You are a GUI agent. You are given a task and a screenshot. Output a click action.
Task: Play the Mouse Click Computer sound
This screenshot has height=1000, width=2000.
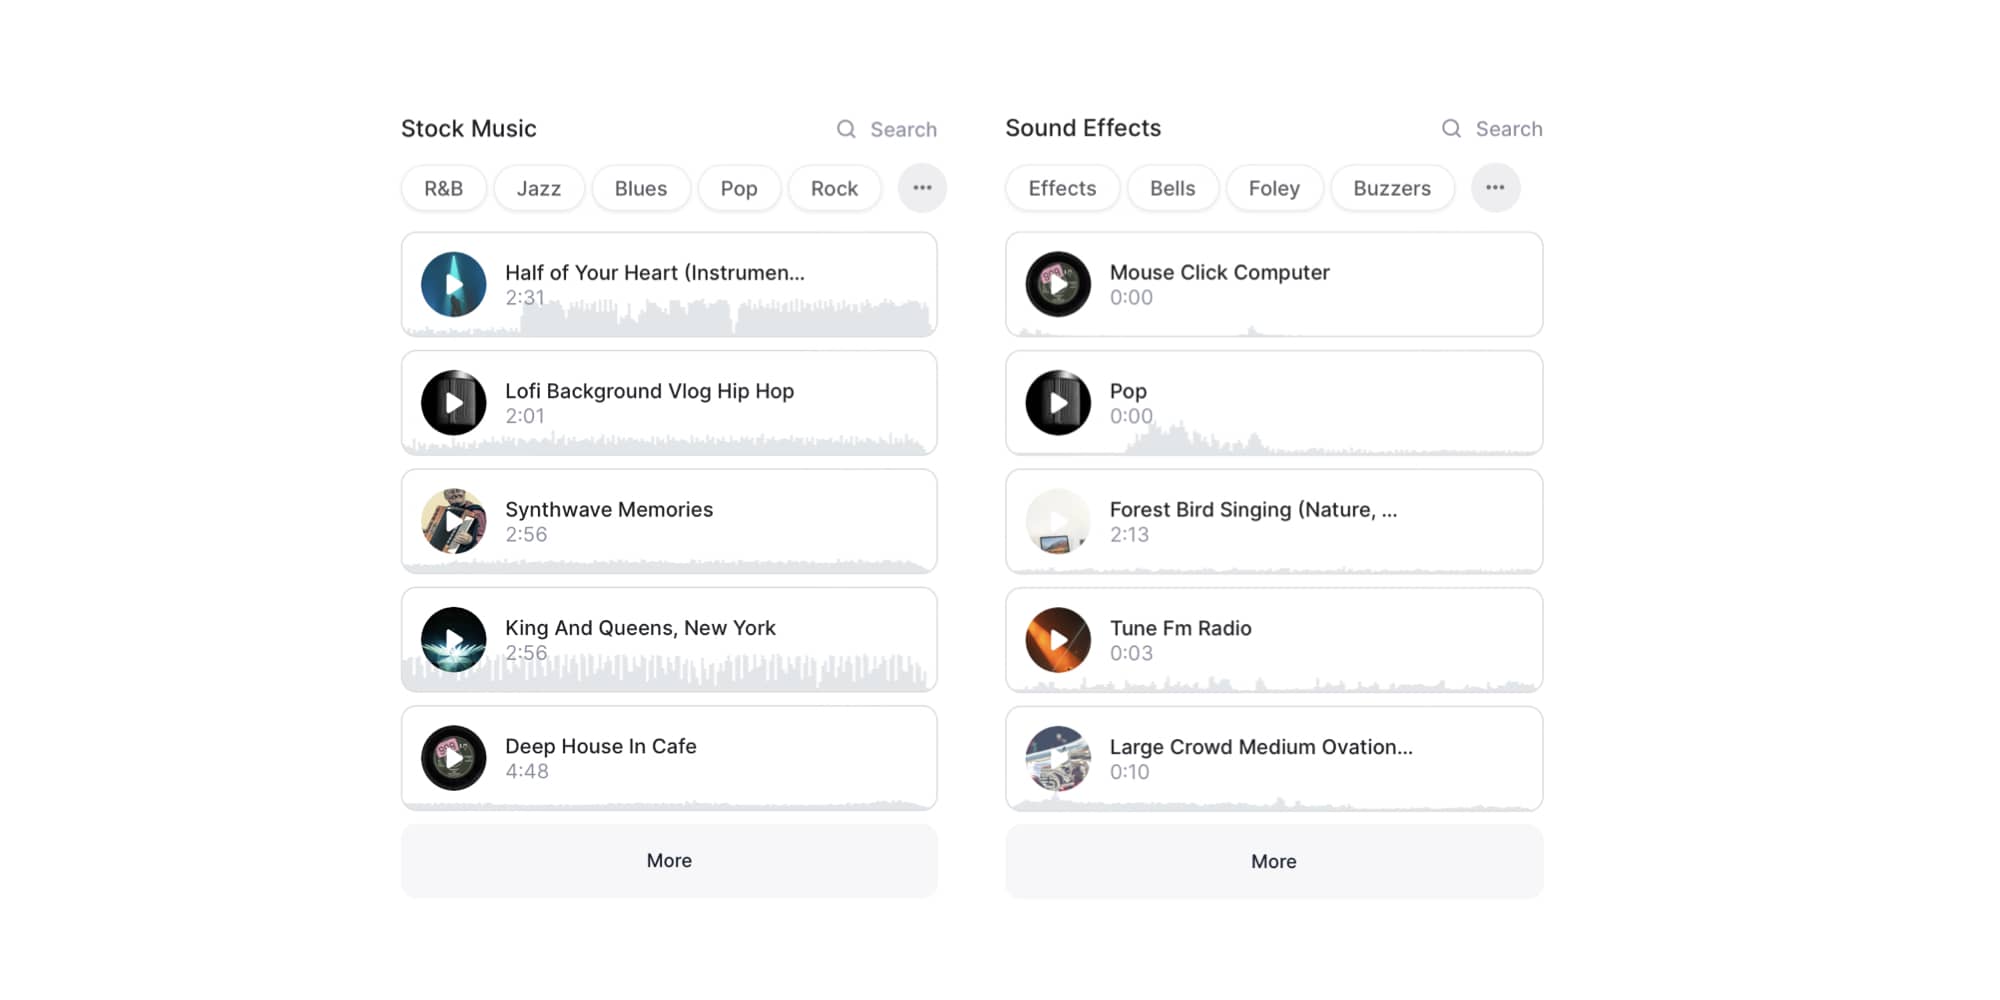[x=1058, y=285]
